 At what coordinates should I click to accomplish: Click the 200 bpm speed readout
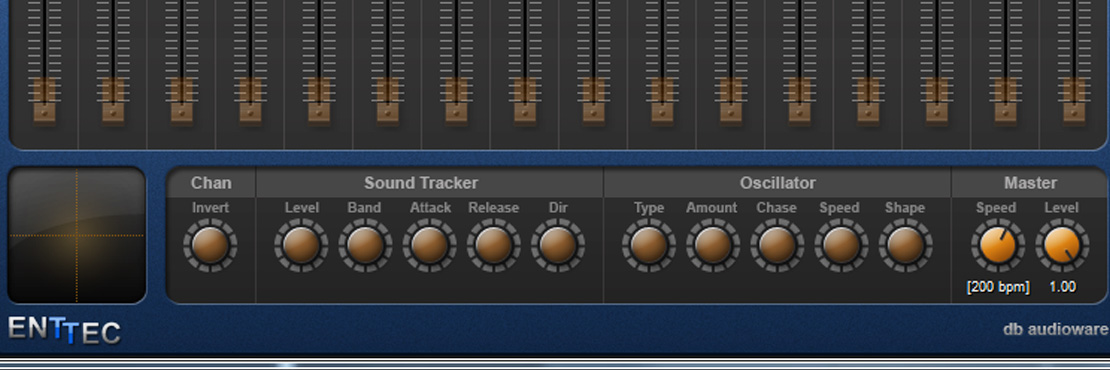(998, 287)
